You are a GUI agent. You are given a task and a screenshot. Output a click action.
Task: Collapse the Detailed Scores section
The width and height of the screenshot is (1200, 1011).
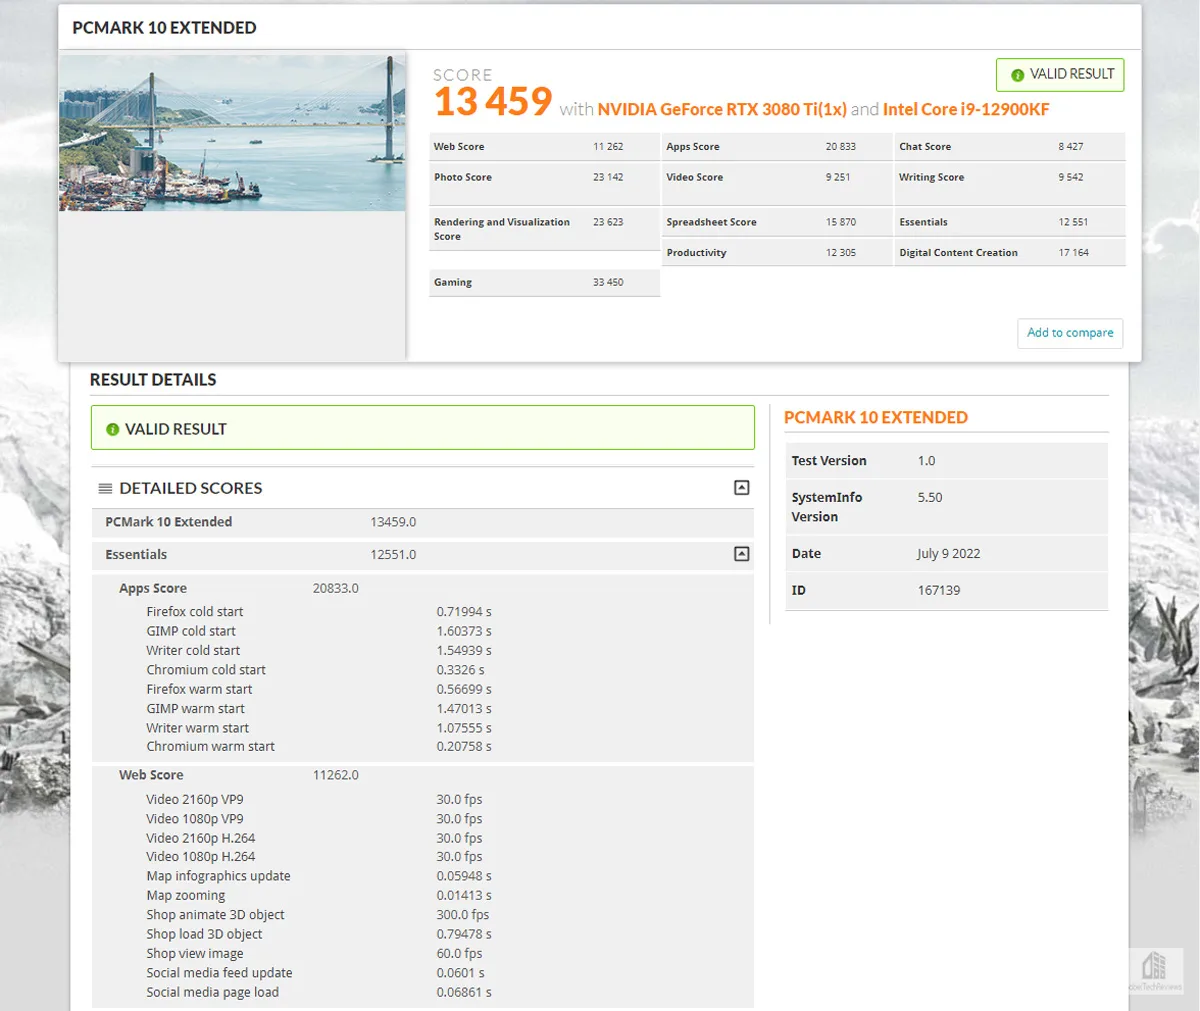click(742, 488)
